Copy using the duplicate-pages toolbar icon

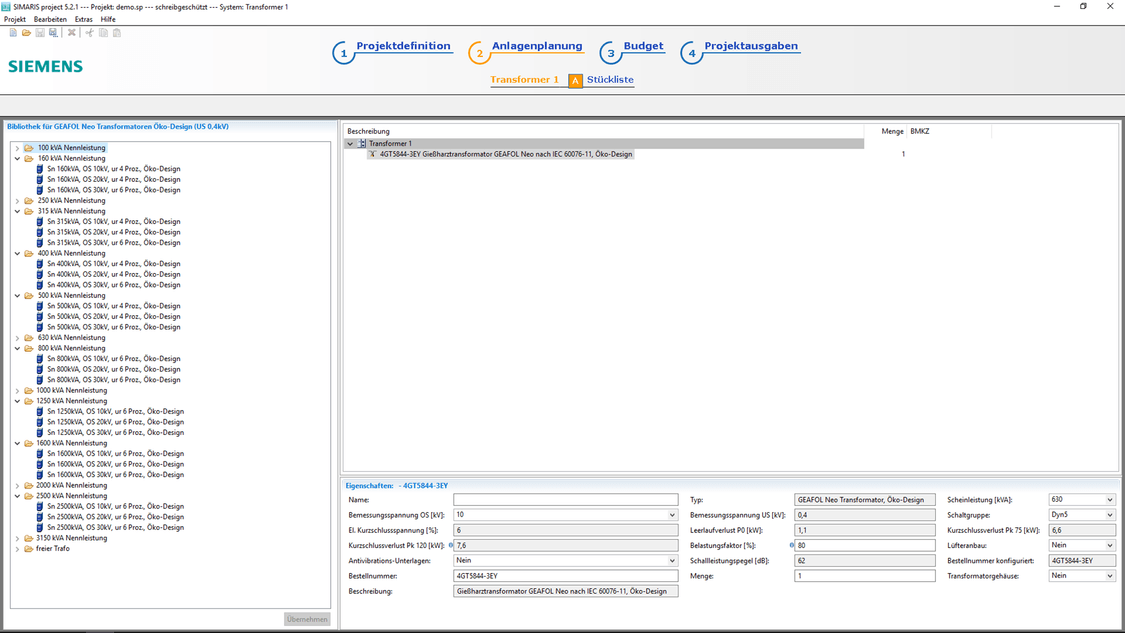pyautogui.click(x=103, y=32)
